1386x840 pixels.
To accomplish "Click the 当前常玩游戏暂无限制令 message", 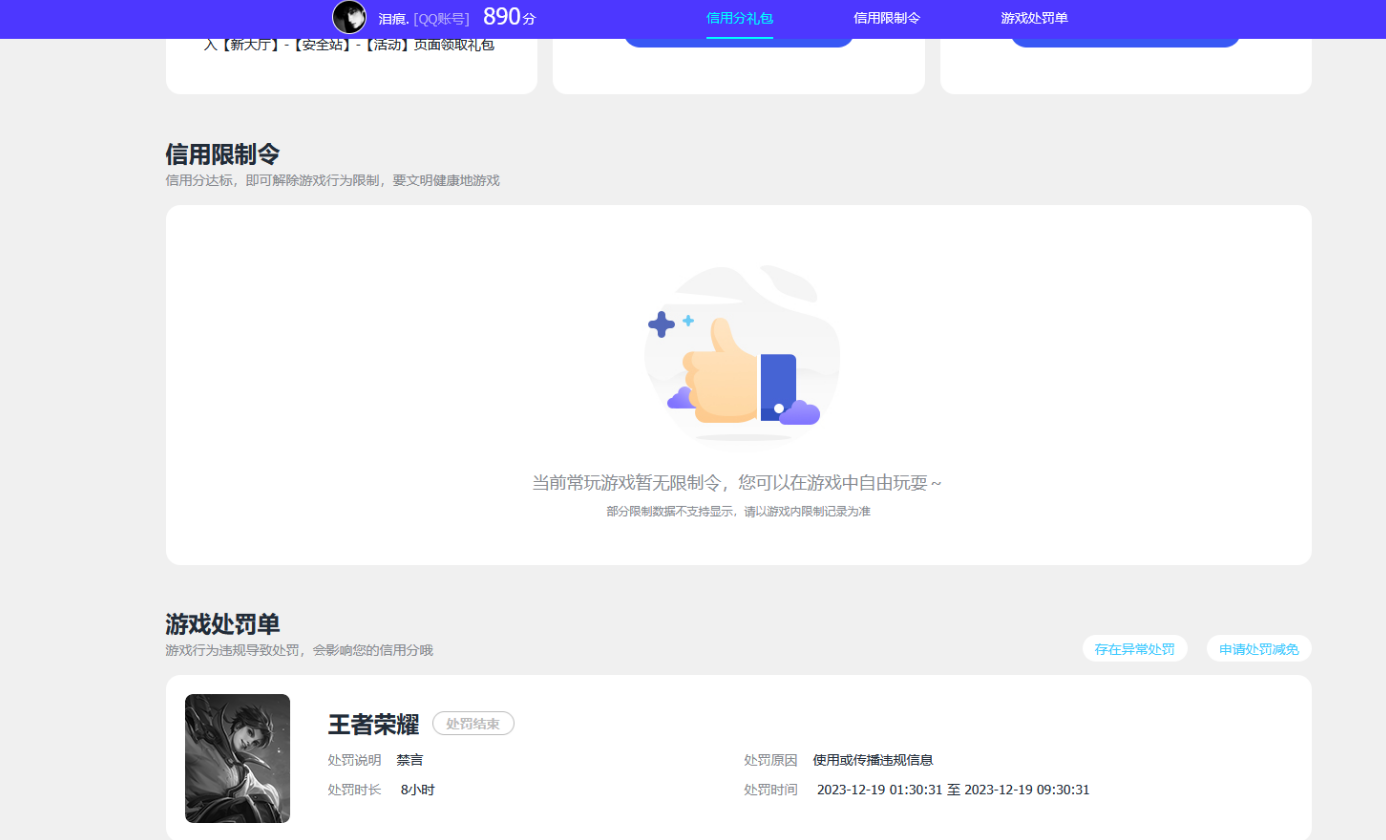I will point(737,483).
